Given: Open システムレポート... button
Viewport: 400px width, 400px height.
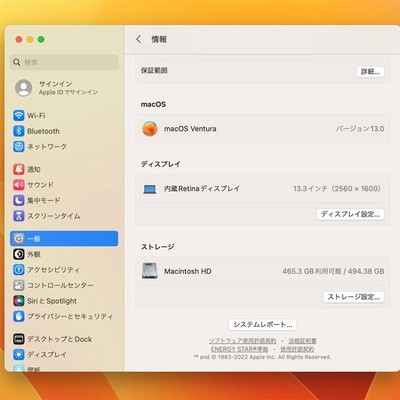Looking at the screenshot, I should pos(263,324).
